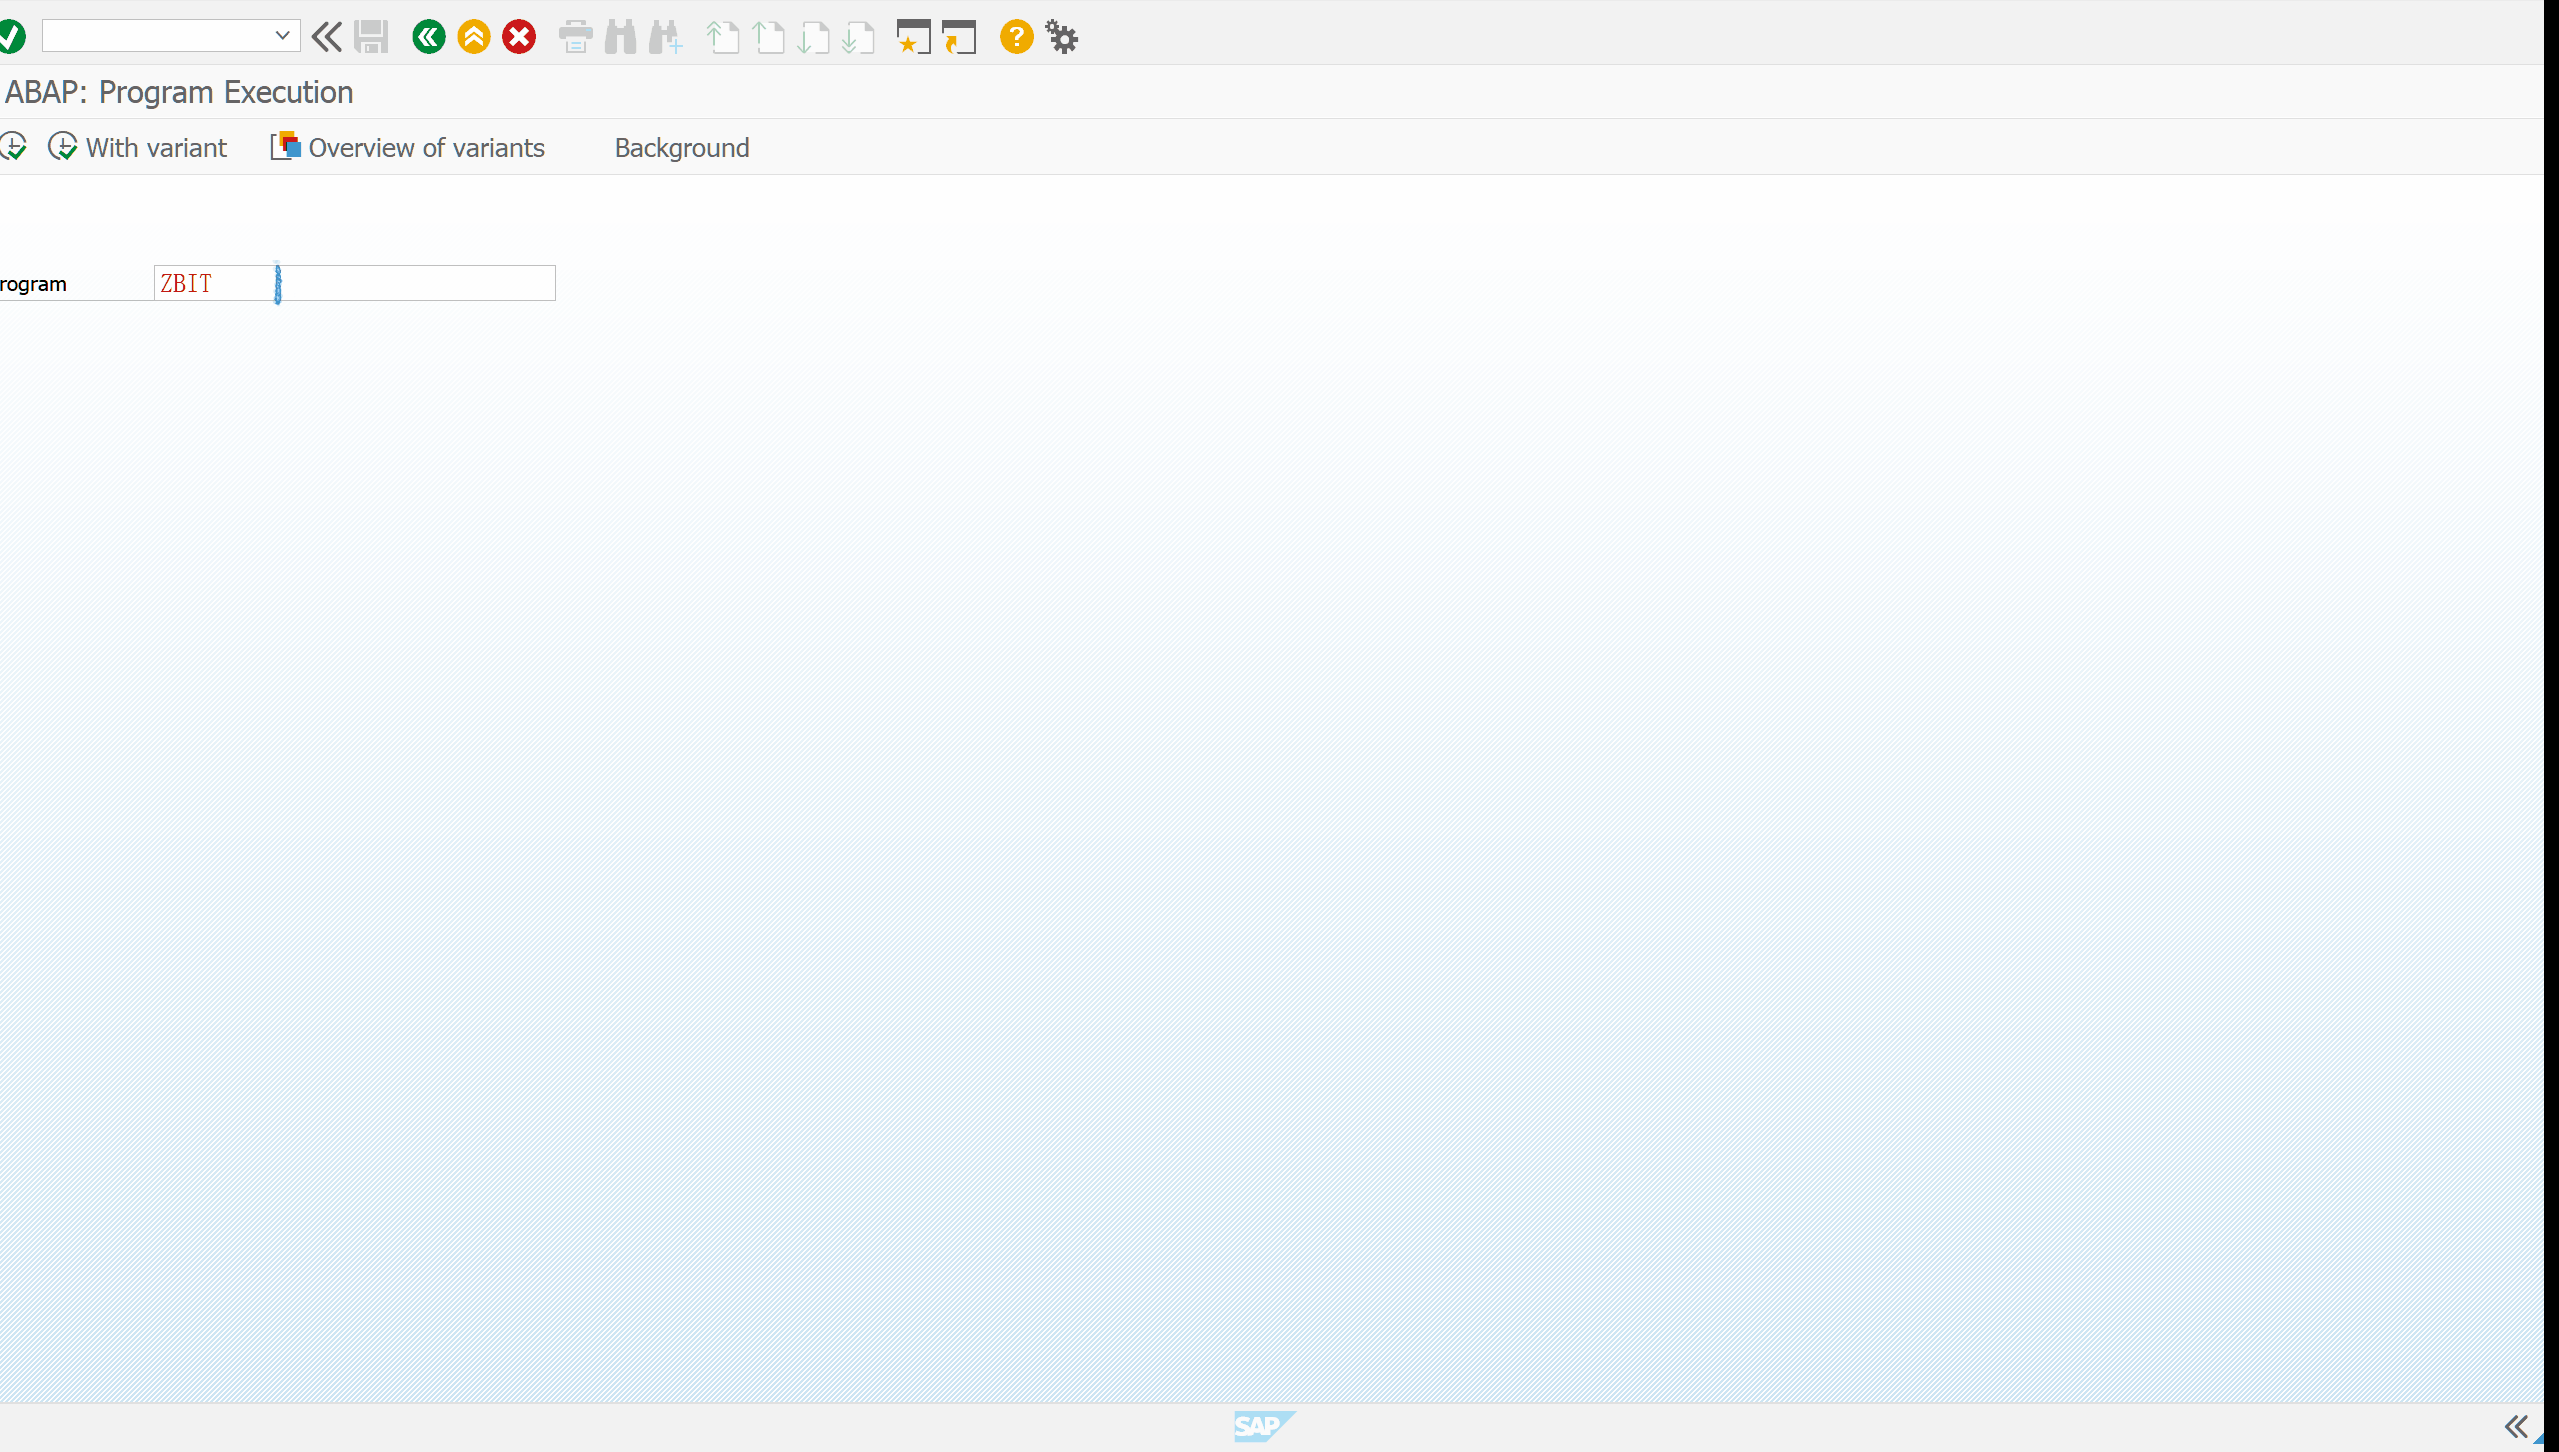Viewport: 2559px width, 1452px height.
Task: Generate a shortcut with the window-arrow icon
Action: (x=957, y=36)
